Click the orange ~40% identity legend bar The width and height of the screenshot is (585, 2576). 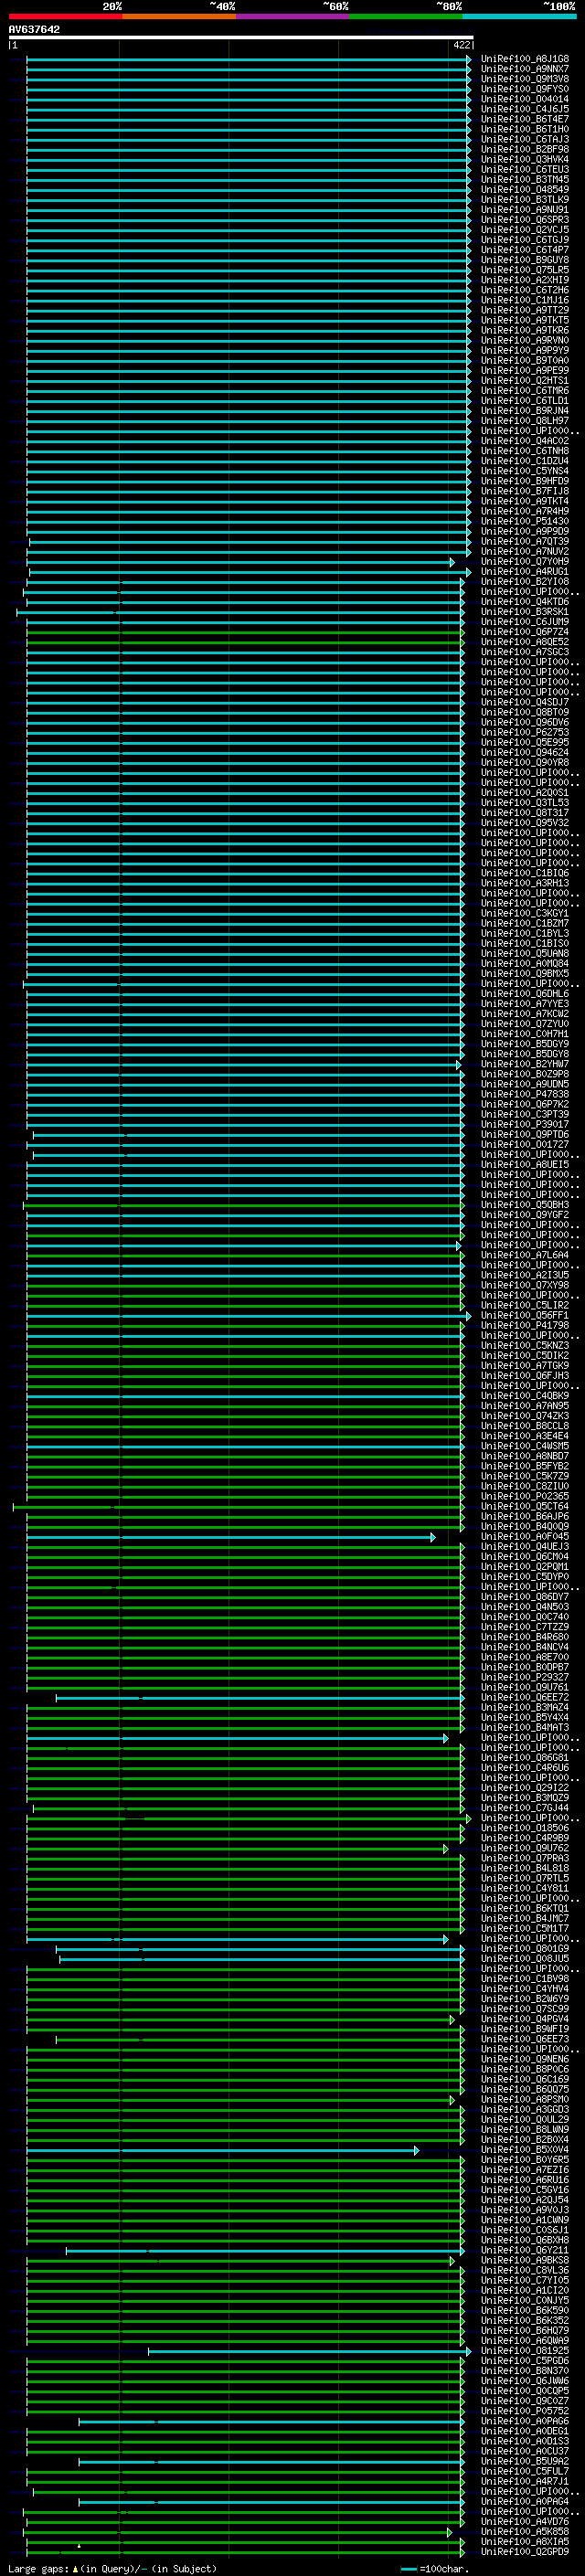(x=179, y=17)
